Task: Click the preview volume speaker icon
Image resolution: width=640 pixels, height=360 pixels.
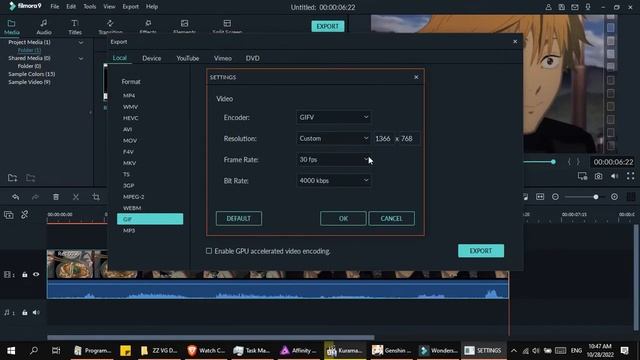Action: [x=615, y=176]
